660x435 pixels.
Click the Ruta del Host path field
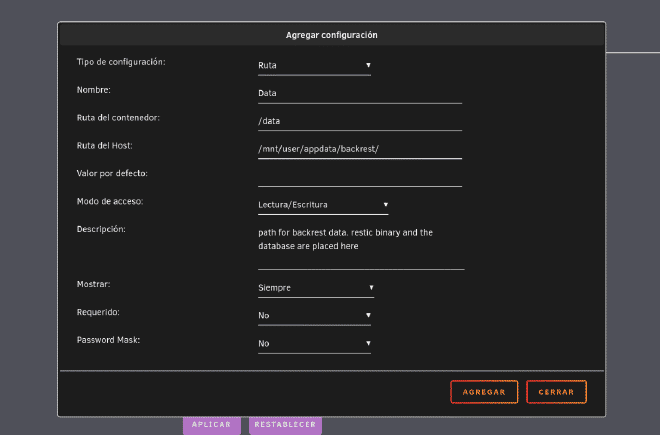(360, 149)
